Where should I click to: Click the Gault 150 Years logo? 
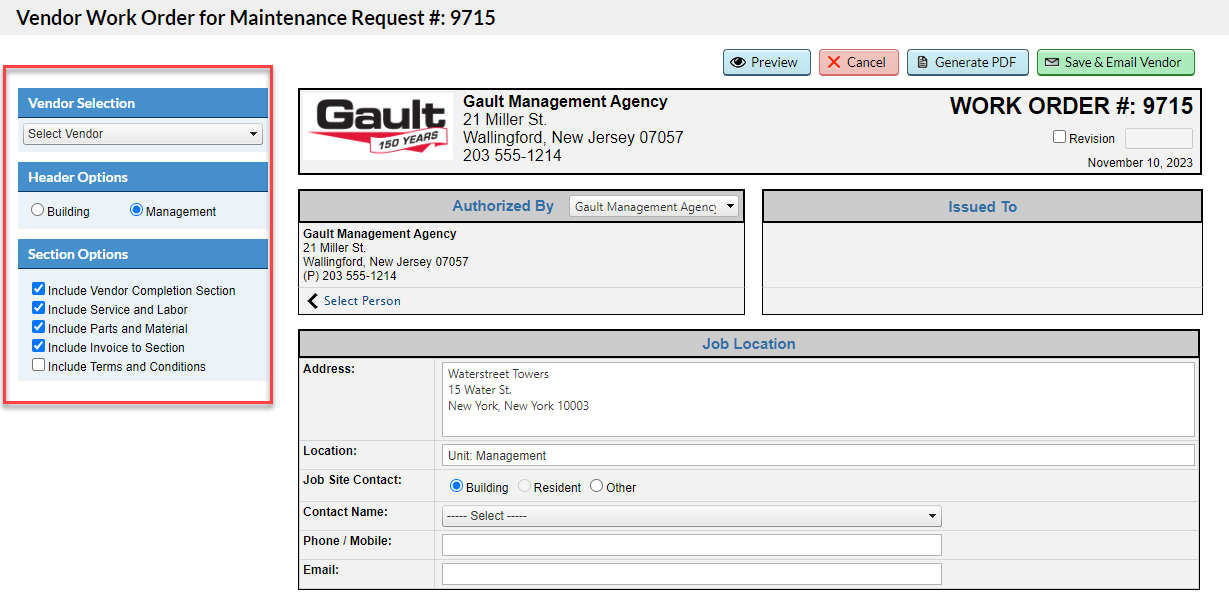tap(378, 128)
